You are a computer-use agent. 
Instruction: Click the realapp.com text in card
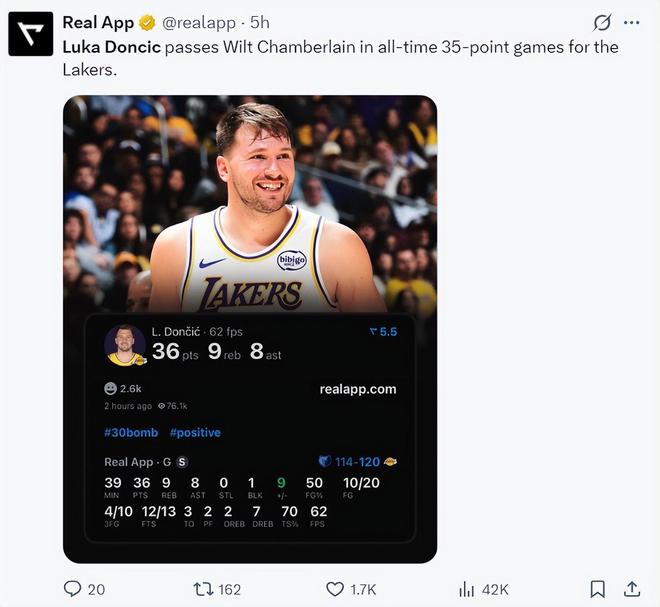pos(358,389)
